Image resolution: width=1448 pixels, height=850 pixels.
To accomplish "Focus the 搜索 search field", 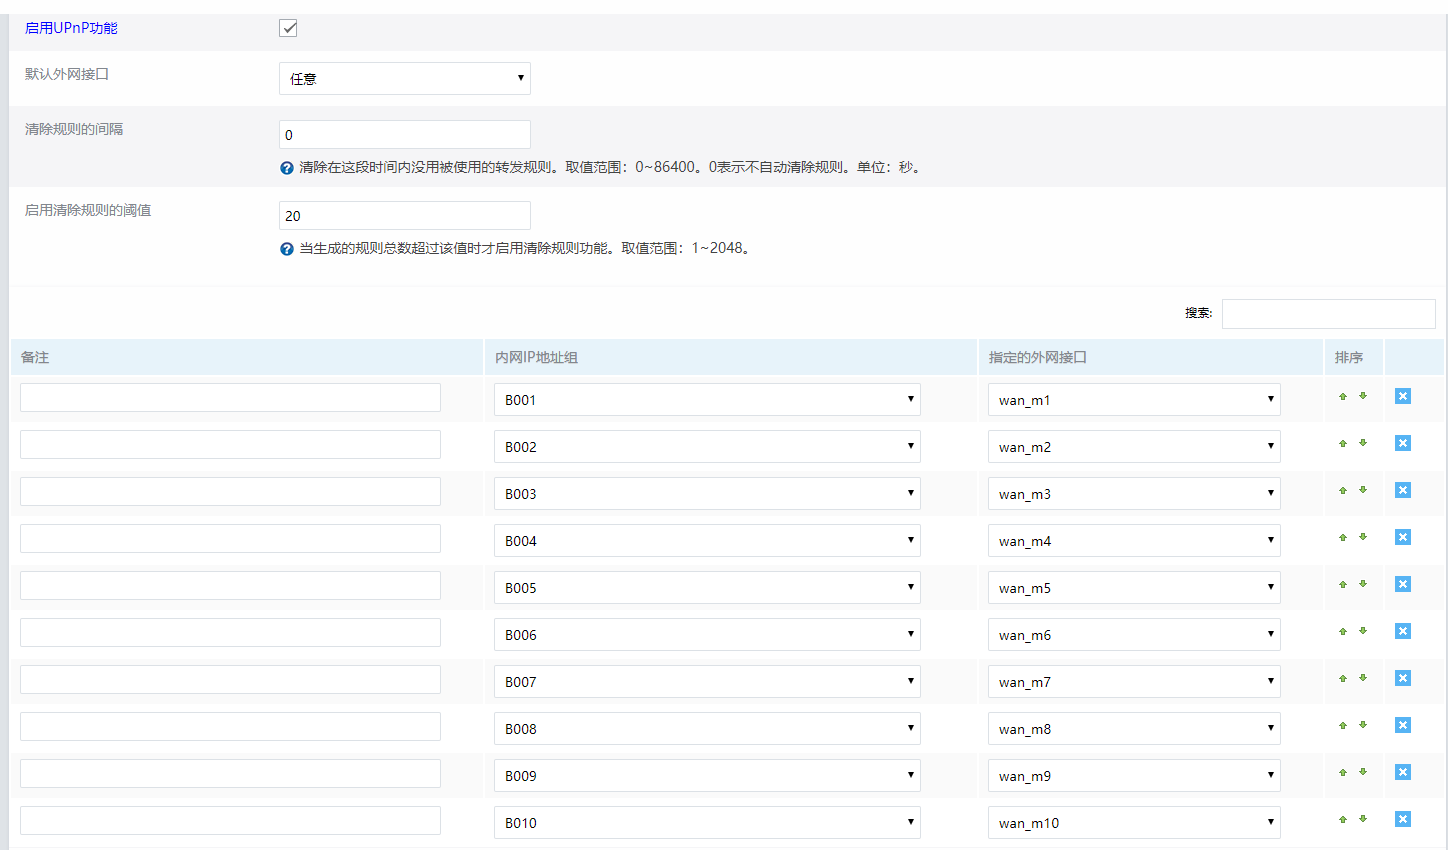I will [x=1328, y=314].
